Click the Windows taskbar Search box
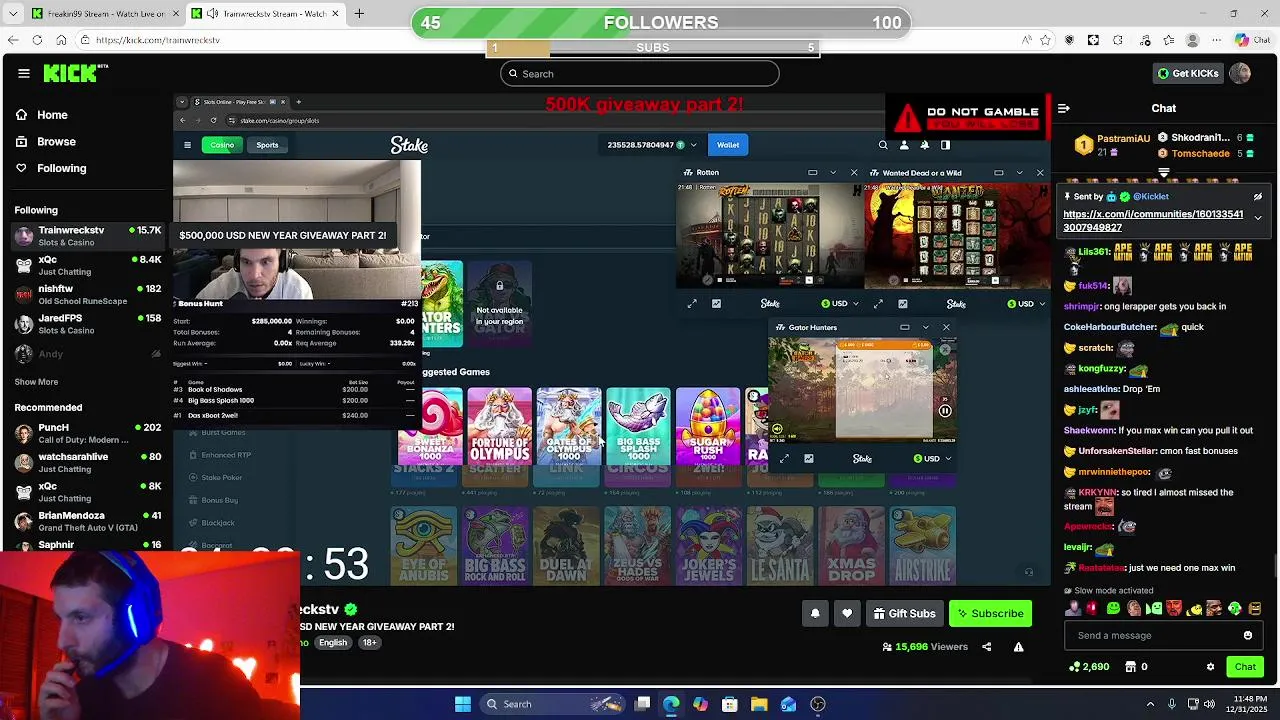This screenshot has width=1280, height=720. pyautogui.click(x=553, y=704)
